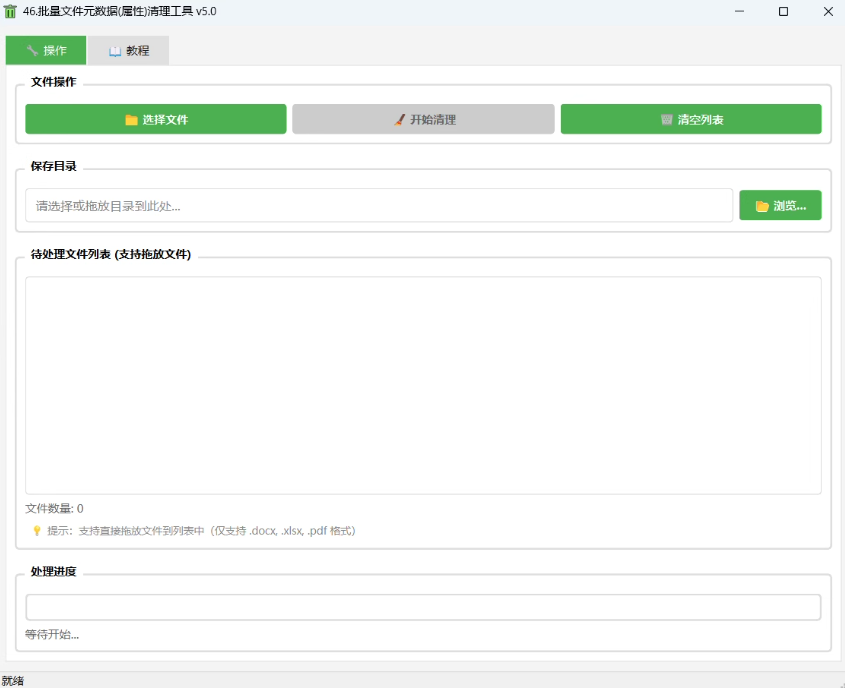Open the 操作 tab
Screen dimensions: 845x688
46,51
